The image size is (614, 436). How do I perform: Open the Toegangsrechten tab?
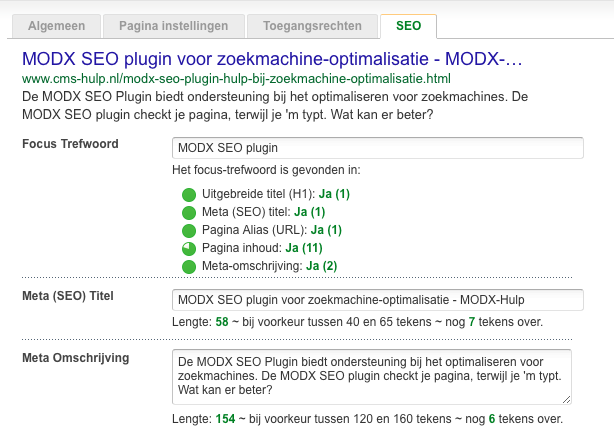coord(312,26)
